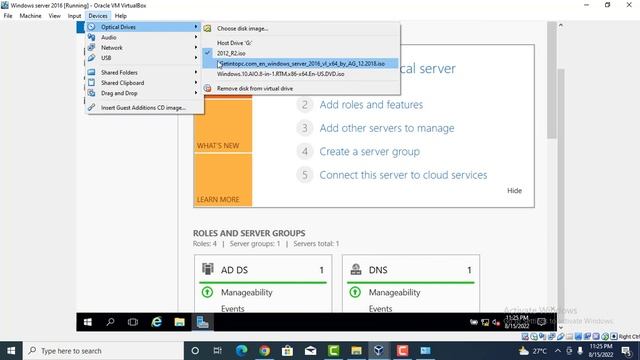The height and width of the screenshot is (360, 640).
Task: Open Internet Explorer in guest taskbar
Action: point(156,322)
